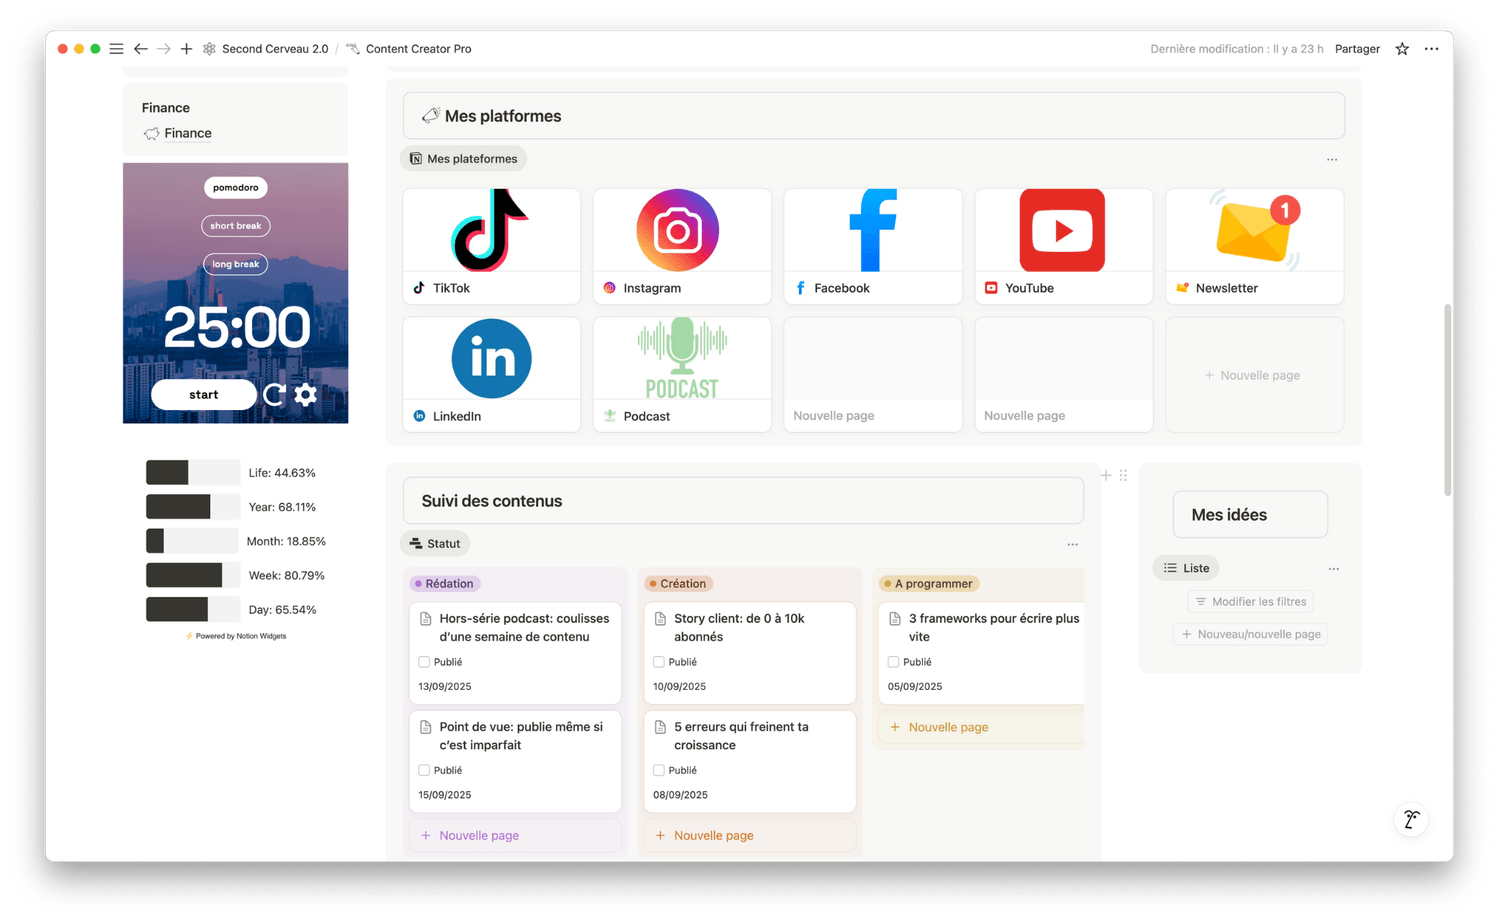Click small LinkedIn icon beside label
1500x922 pixels.
419,416
